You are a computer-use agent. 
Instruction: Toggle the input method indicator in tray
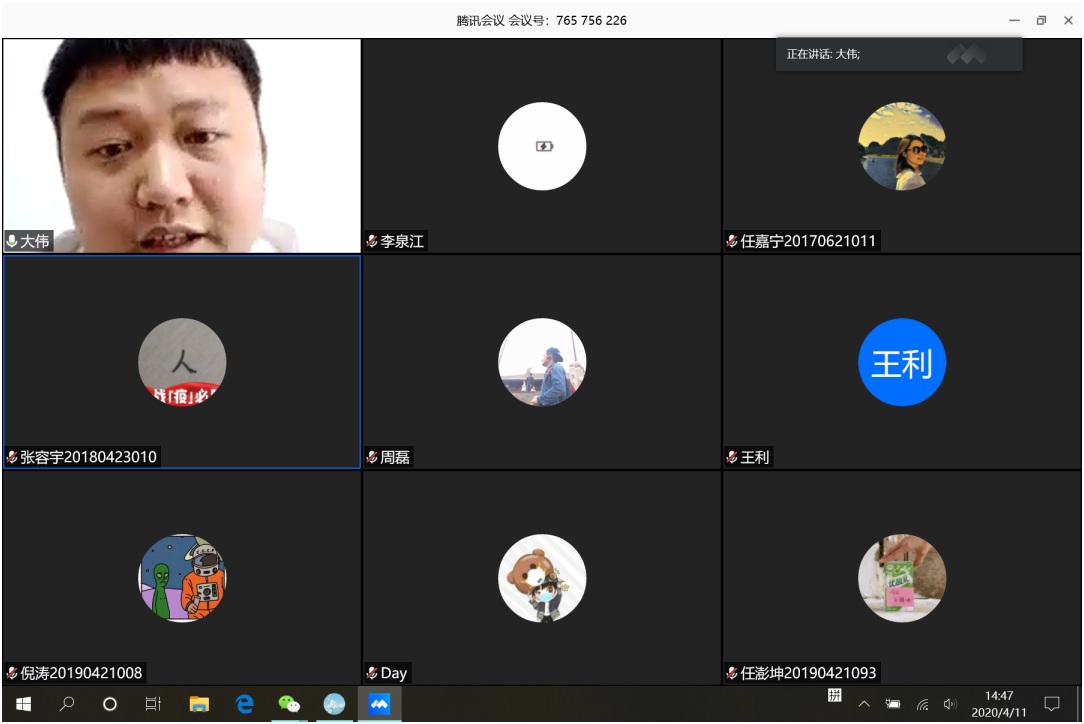(x=834, y=697)
